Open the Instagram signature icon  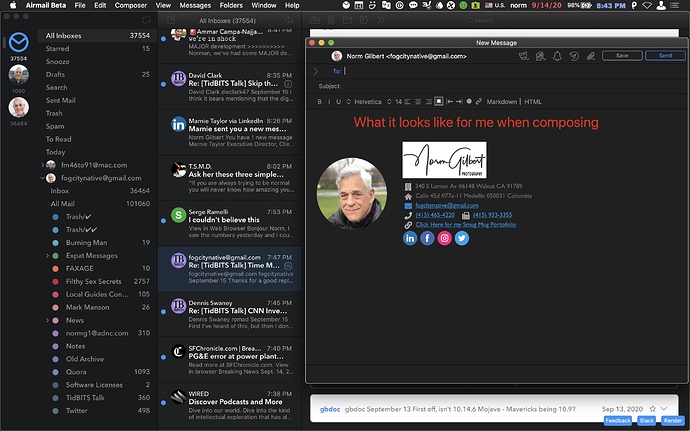tap(444, 238)
